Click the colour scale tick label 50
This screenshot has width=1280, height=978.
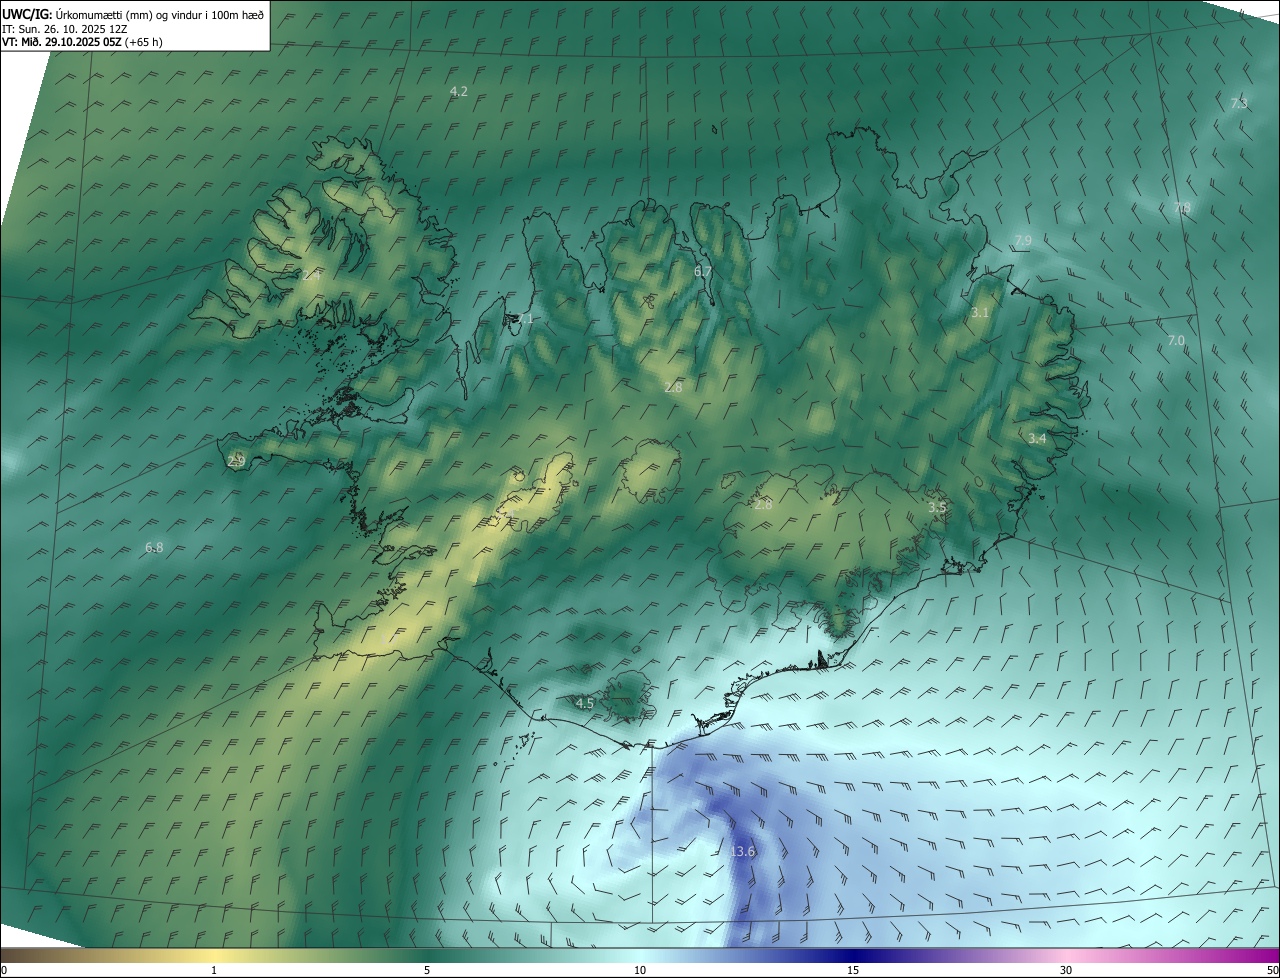click(1272, 971)
